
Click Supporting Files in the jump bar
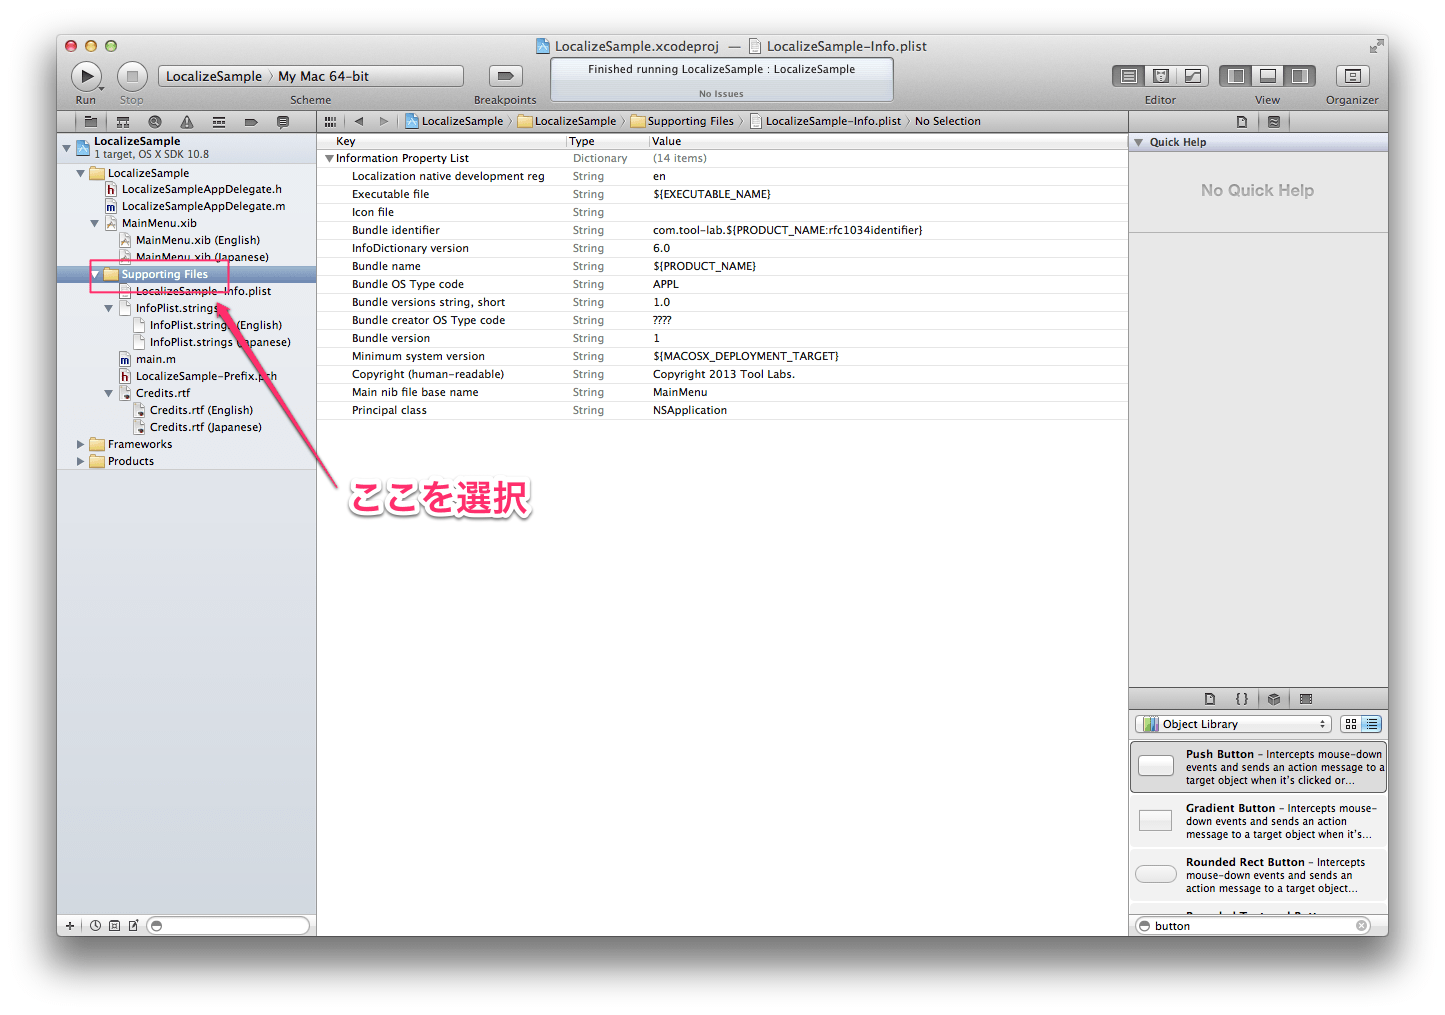[x=690, y=121]
